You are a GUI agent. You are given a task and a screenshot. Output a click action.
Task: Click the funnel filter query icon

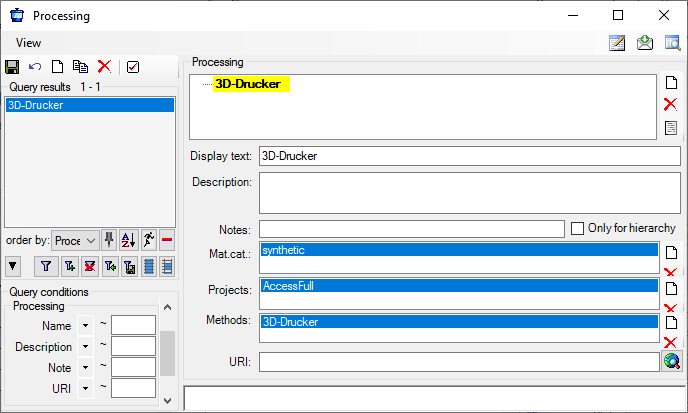point(45,266)
